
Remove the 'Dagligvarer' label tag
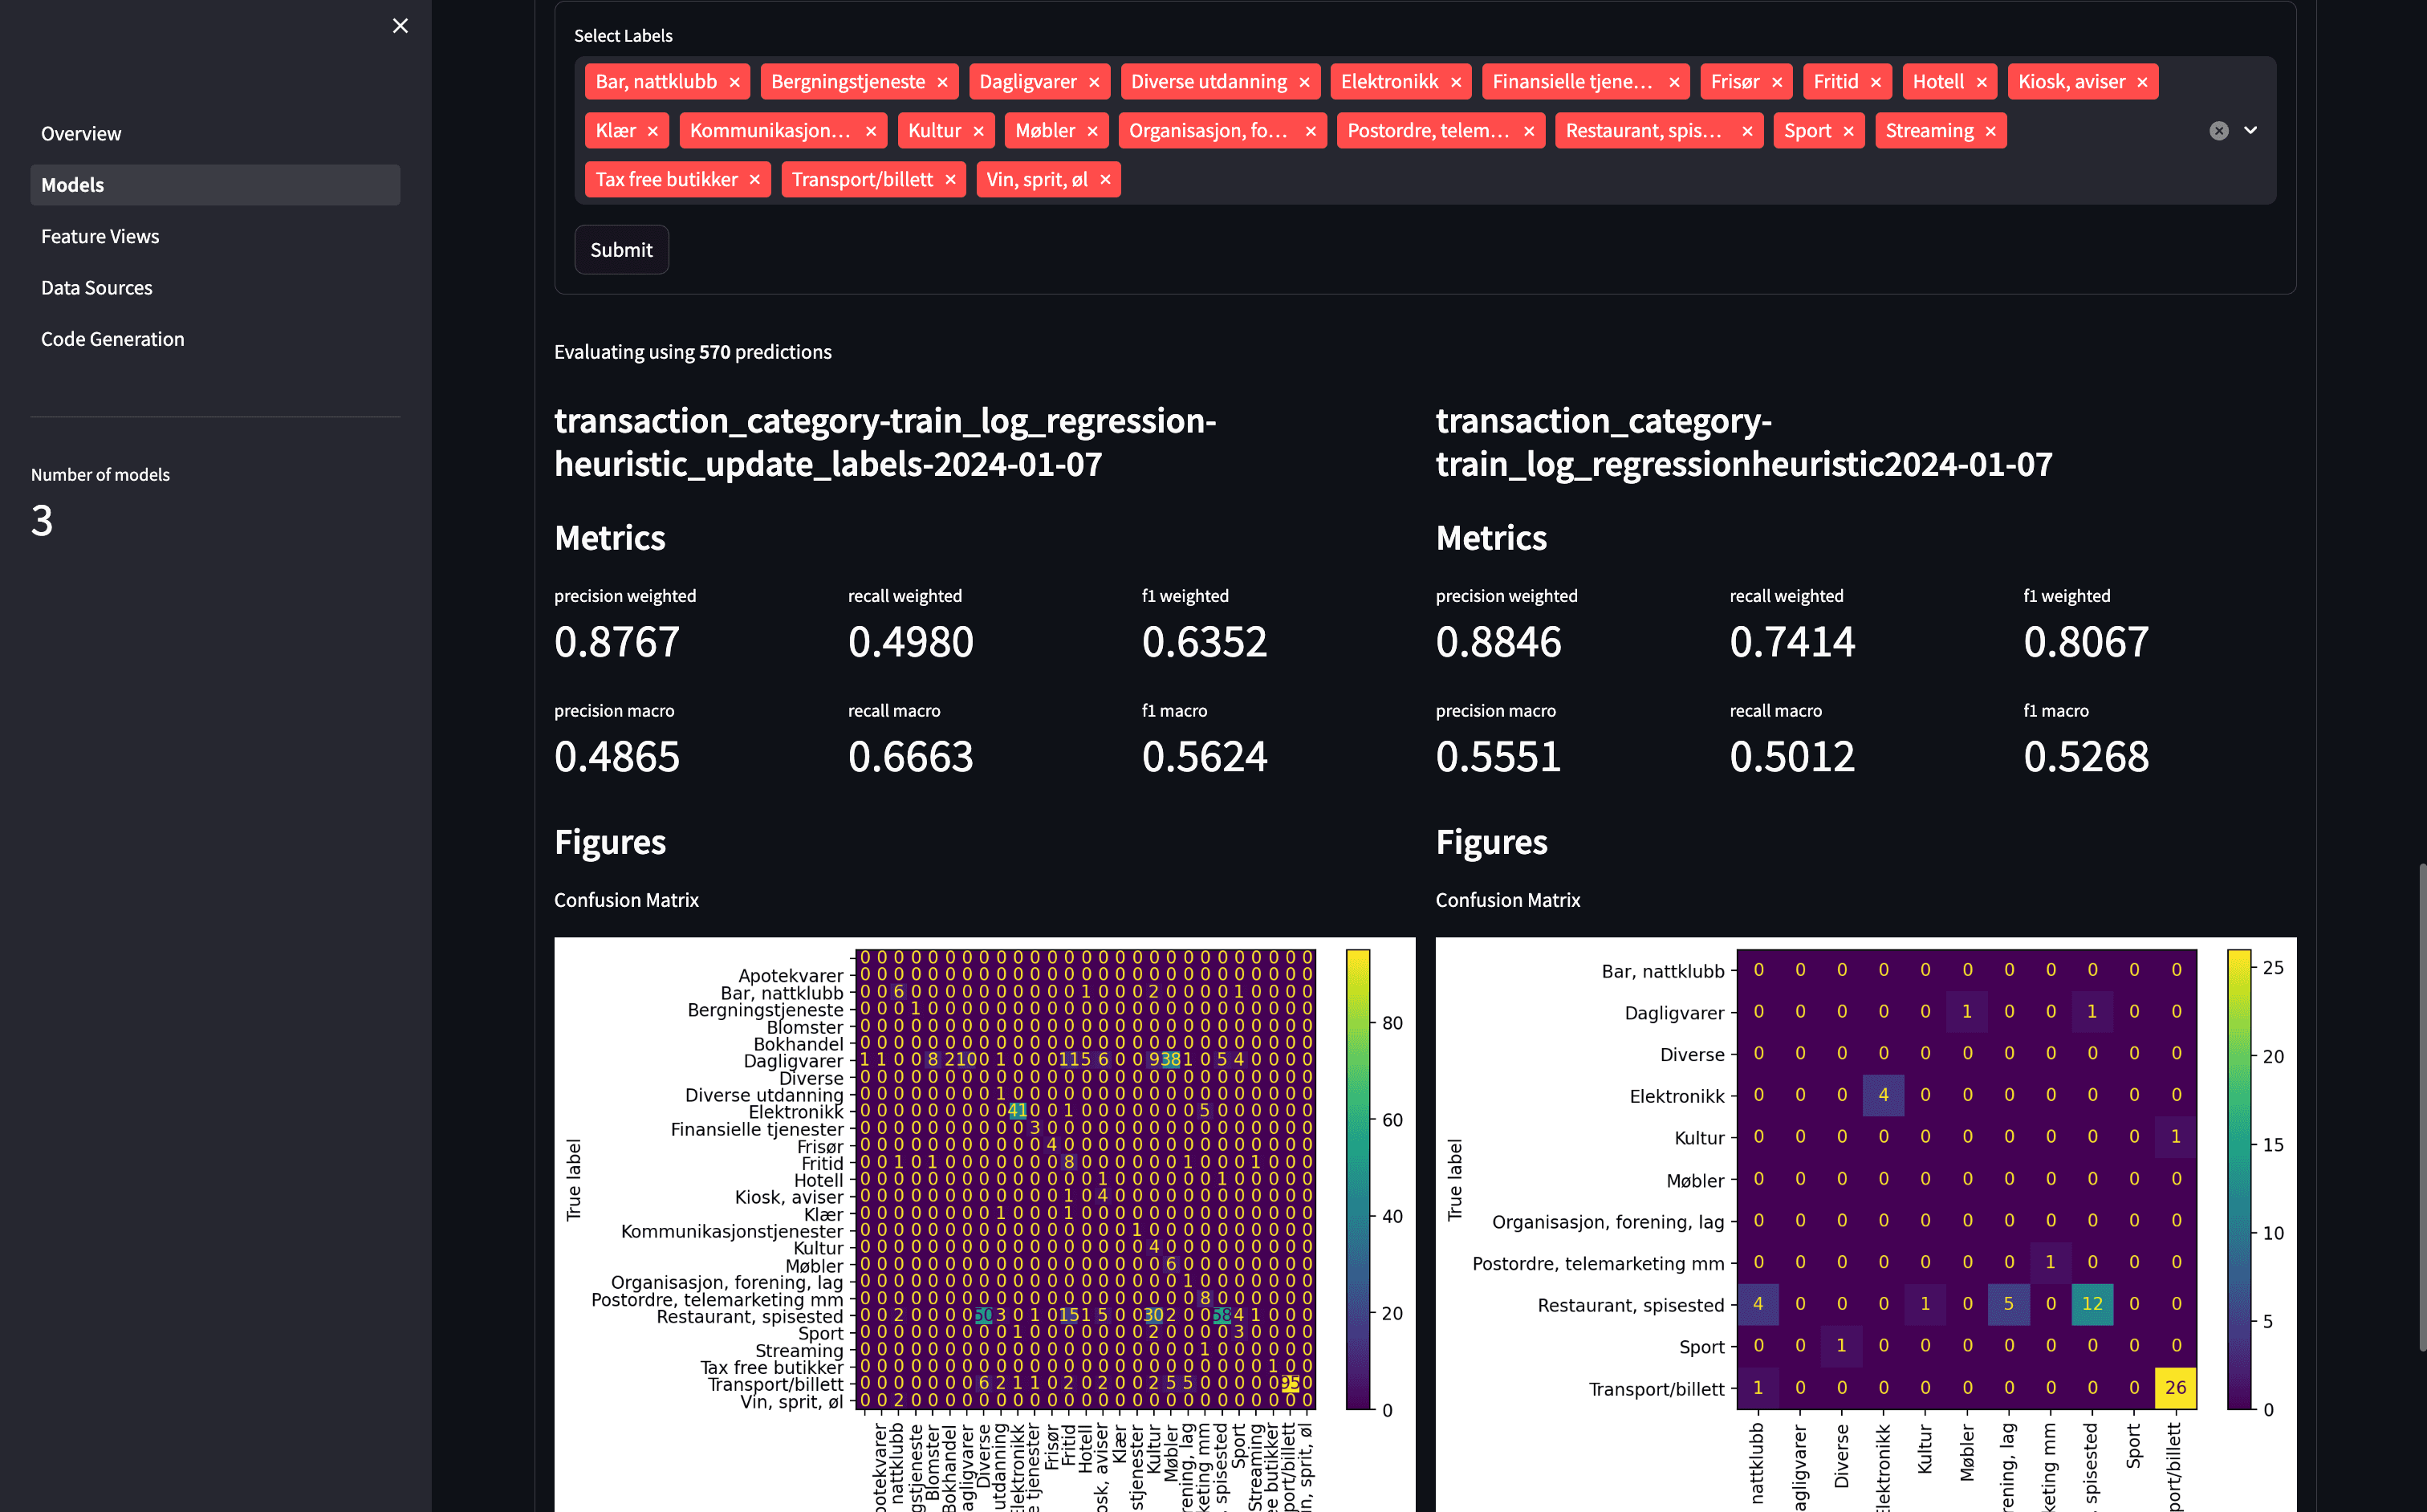tap(1094, 82)
